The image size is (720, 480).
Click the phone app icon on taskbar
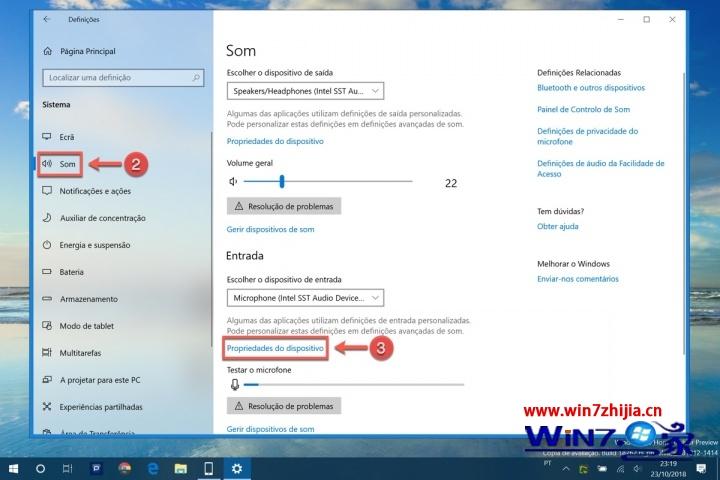click(x=208, y=469)
